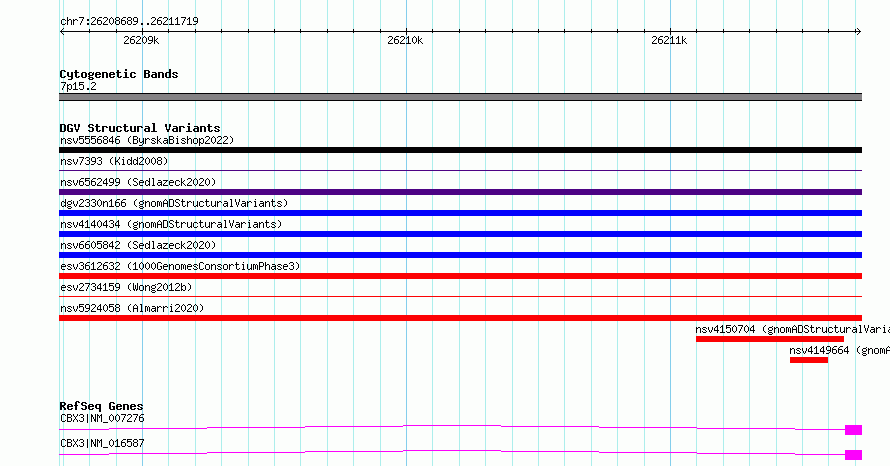Click the nsv7393 (Kidd2008) label

click(x=114, y=161)
